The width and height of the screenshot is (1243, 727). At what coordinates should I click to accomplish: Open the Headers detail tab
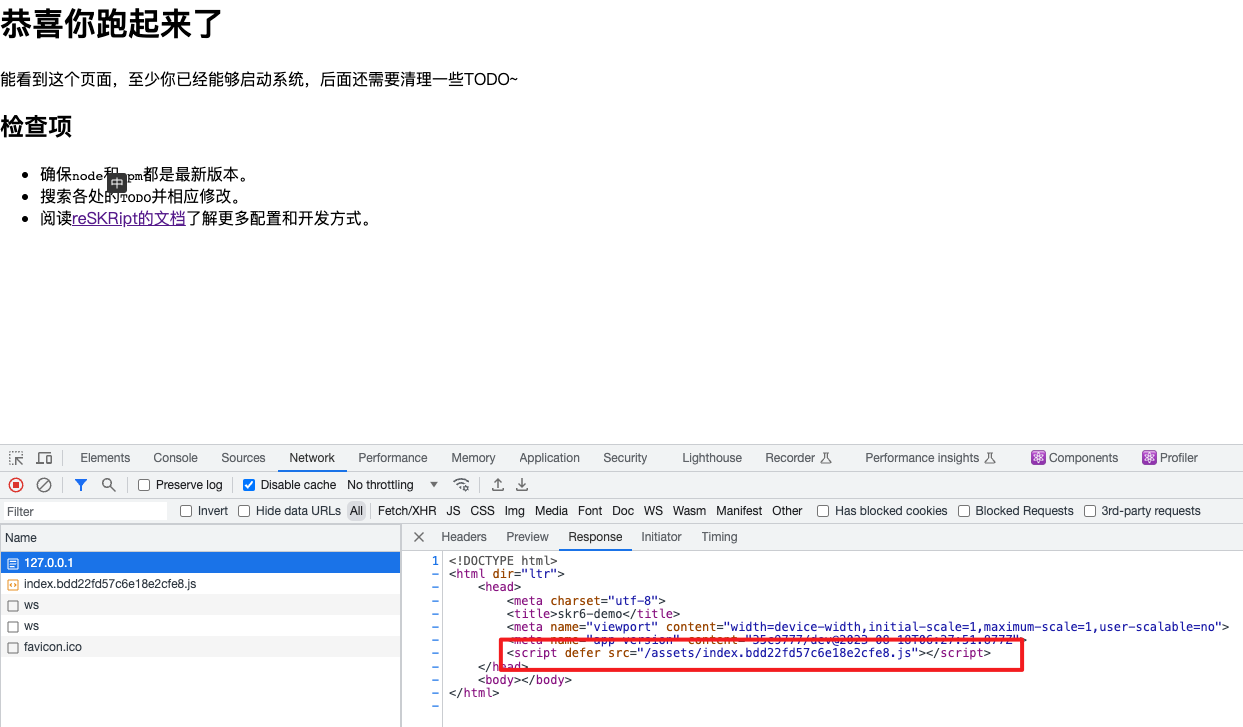464,537
